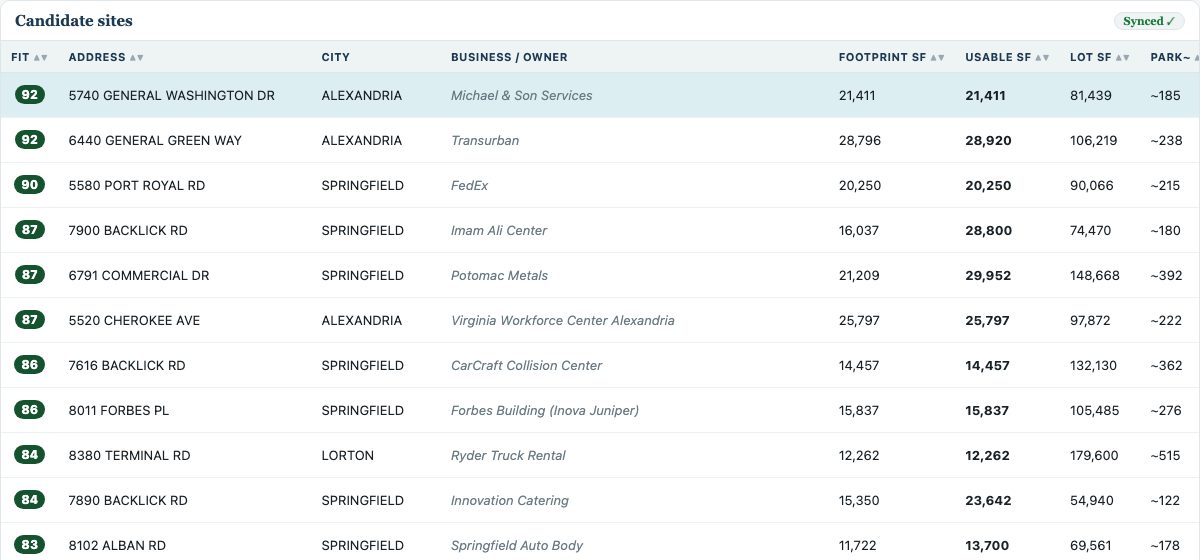The image size is (1200, 560).
Task: Click lot SF value 148,668
Action: click(1095, 276)
